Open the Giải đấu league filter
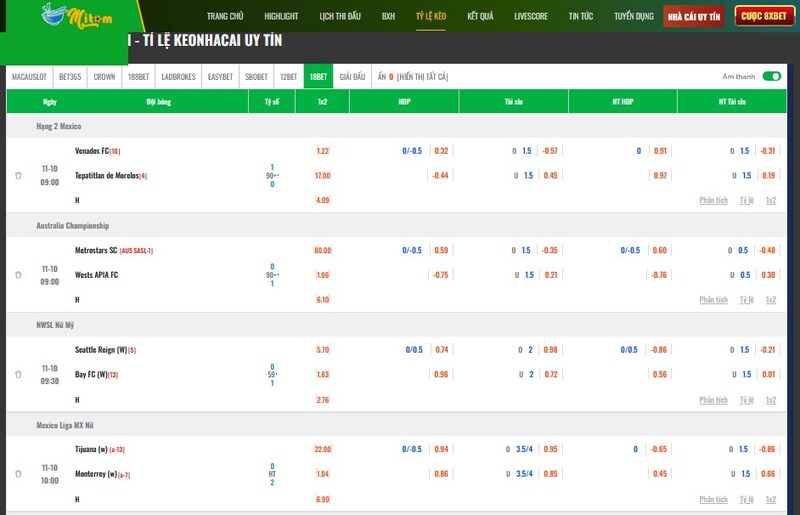Image resolution: width=800 pixels, height=515 pixels. [352, 76]
